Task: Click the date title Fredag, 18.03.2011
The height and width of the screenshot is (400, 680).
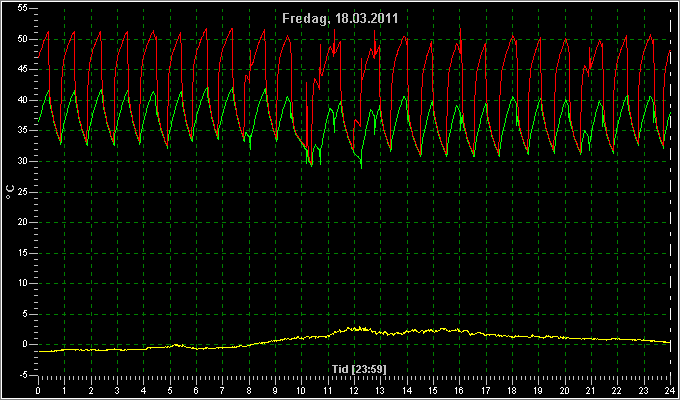Action: pos(340,18)
